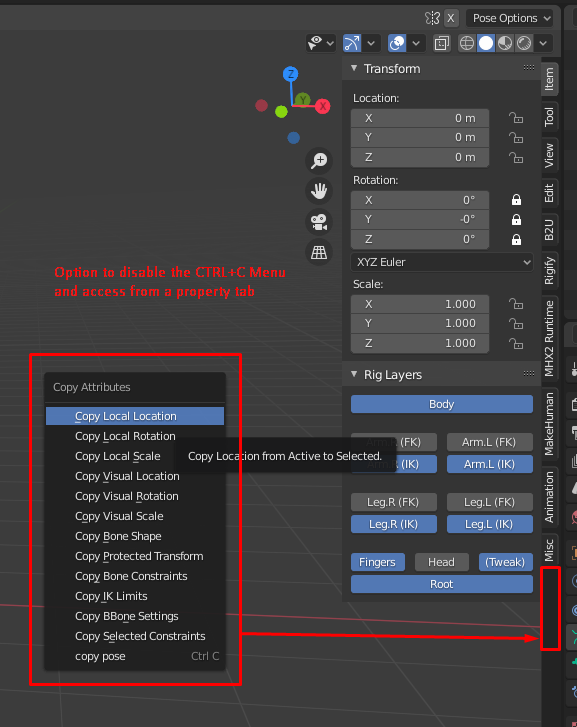577x727 pixels.
Task: Open the Rigify sidebar tab
Action: coord(550,270)
